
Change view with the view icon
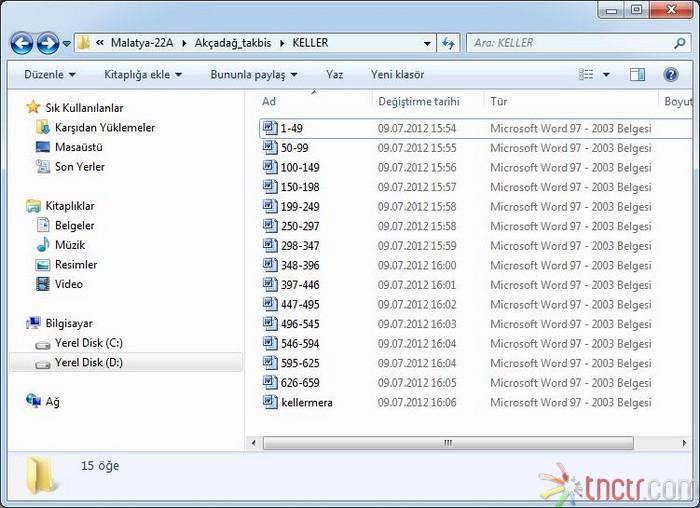coord(586,74)
